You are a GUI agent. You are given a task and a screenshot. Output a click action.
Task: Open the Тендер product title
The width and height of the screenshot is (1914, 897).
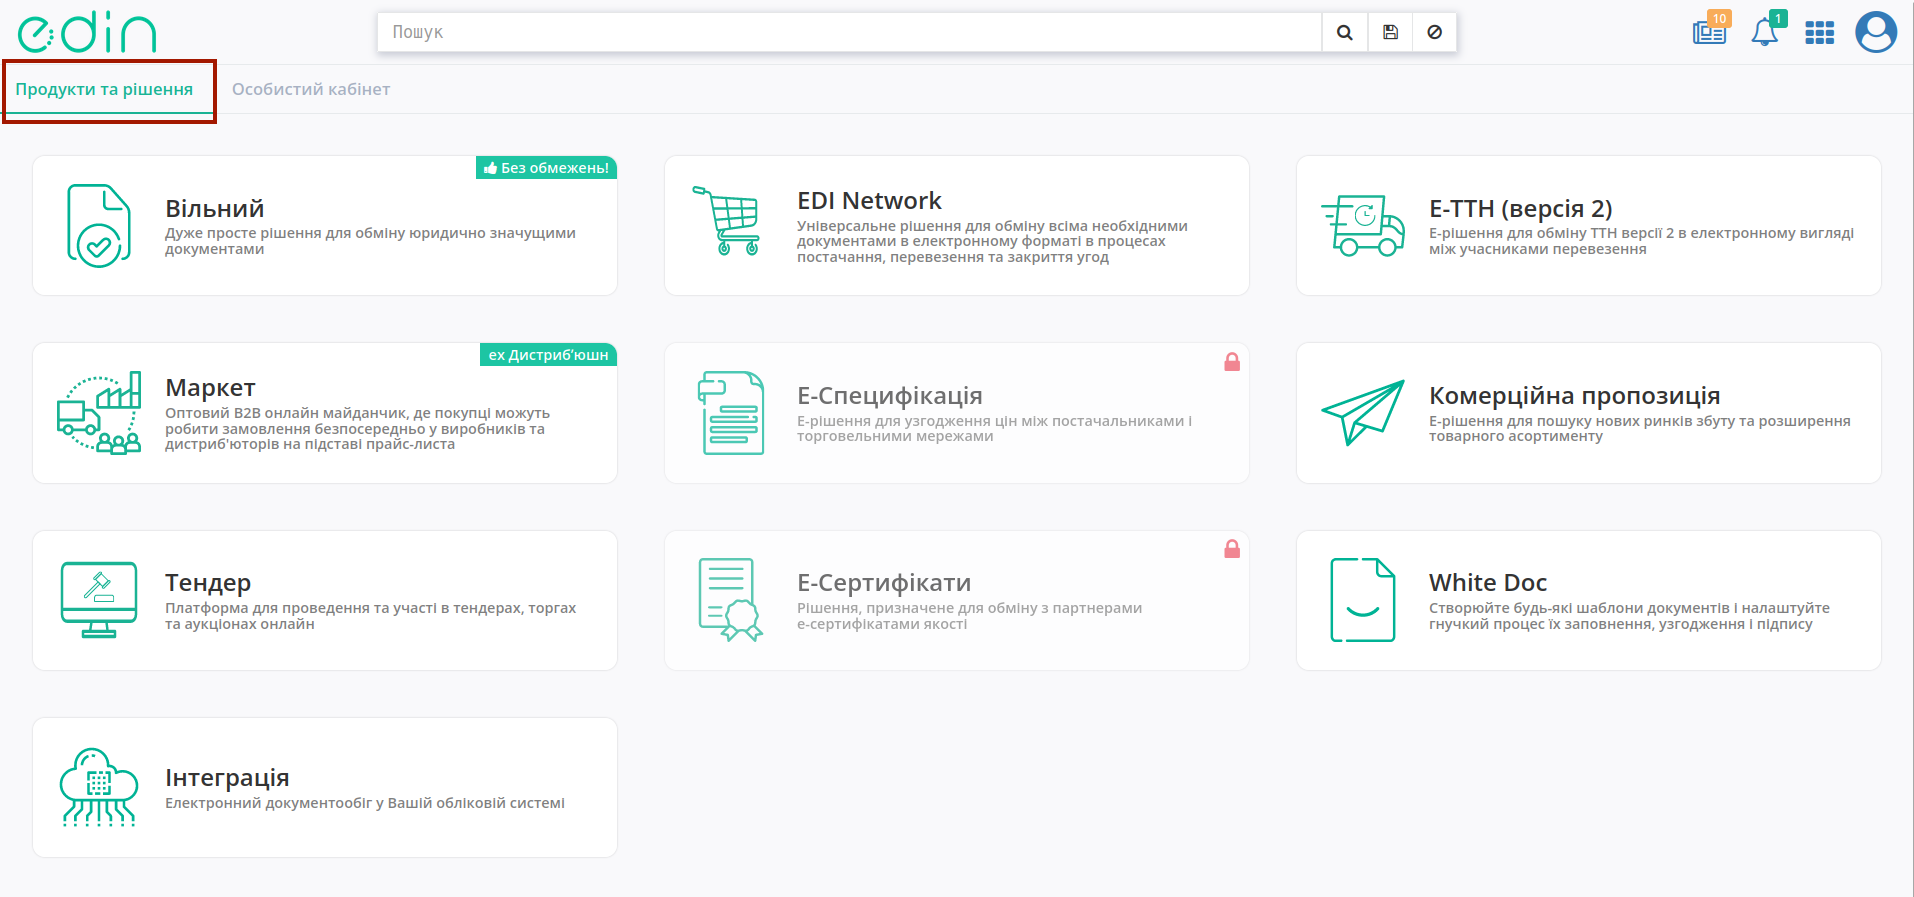coord(208,583)
